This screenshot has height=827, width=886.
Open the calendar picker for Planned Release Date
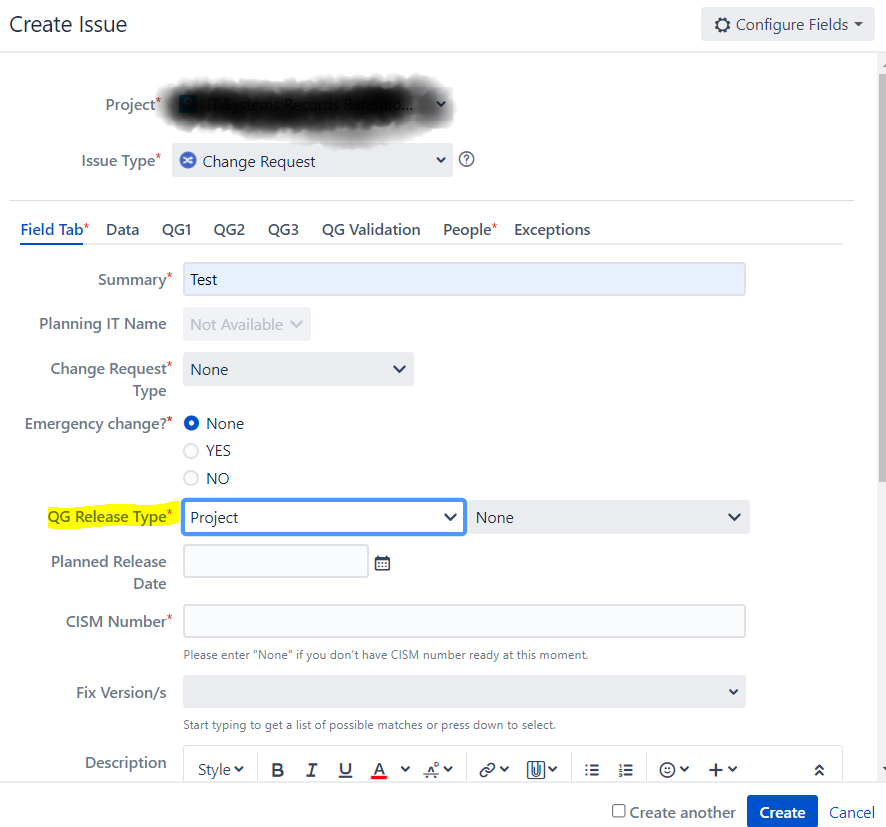382,562
